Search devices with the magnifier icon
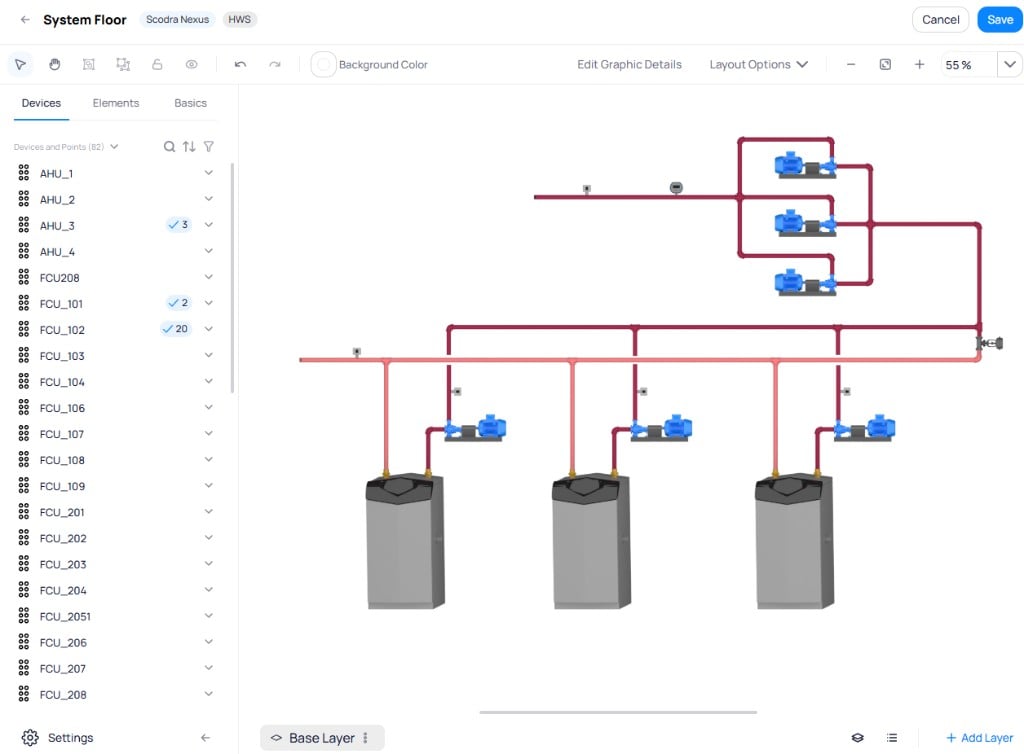This screenshot has width=1024, height=754. (x=169, y=147)
